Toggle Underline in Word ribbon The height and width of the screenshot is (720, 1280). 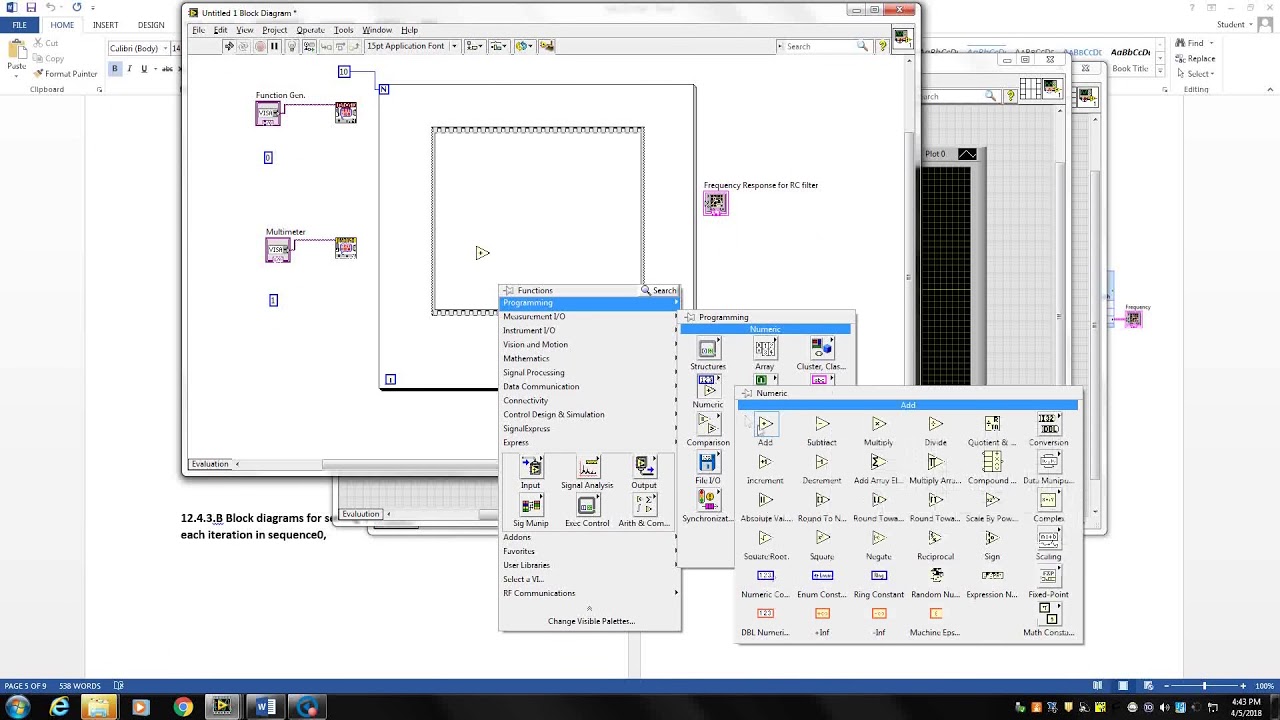144,69
